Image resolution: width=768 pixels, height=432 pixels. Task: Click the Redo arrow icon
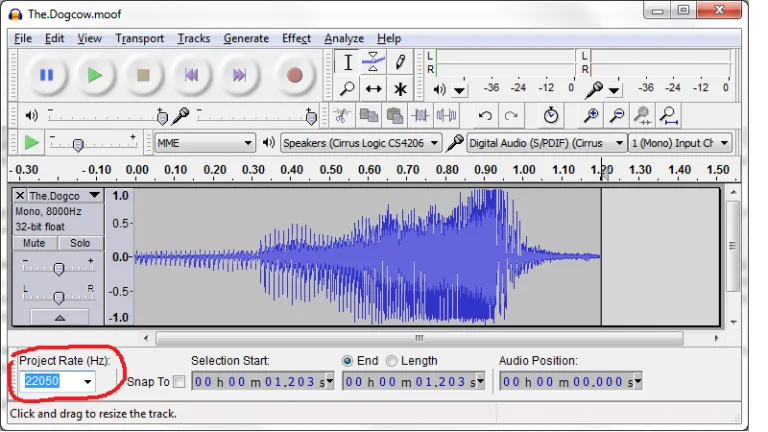(x=511, y=116)
